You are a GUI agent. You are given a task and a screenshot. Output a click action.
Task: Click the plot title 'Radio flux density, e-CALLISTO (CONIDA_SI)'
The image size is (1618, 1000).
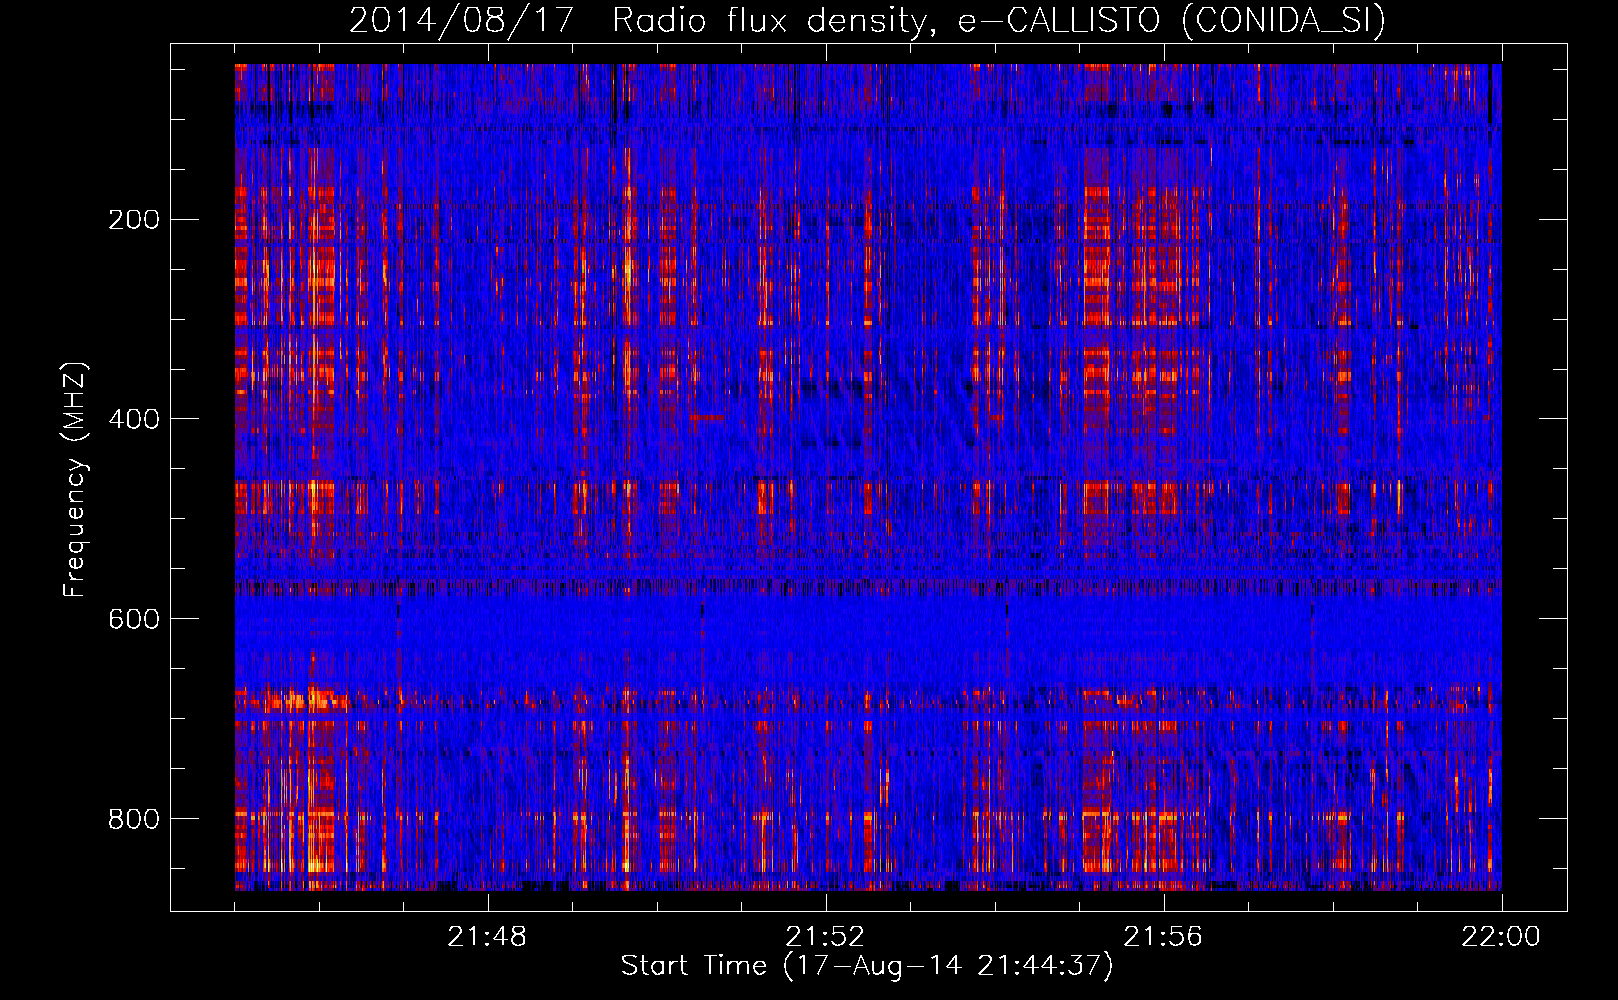point(999,21)
